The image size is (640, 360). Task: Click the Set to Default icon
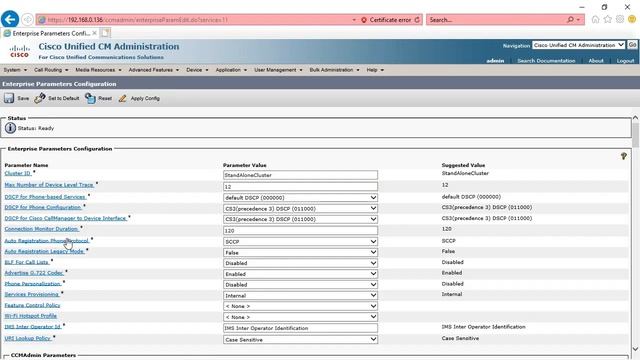[x=40, y=98]
